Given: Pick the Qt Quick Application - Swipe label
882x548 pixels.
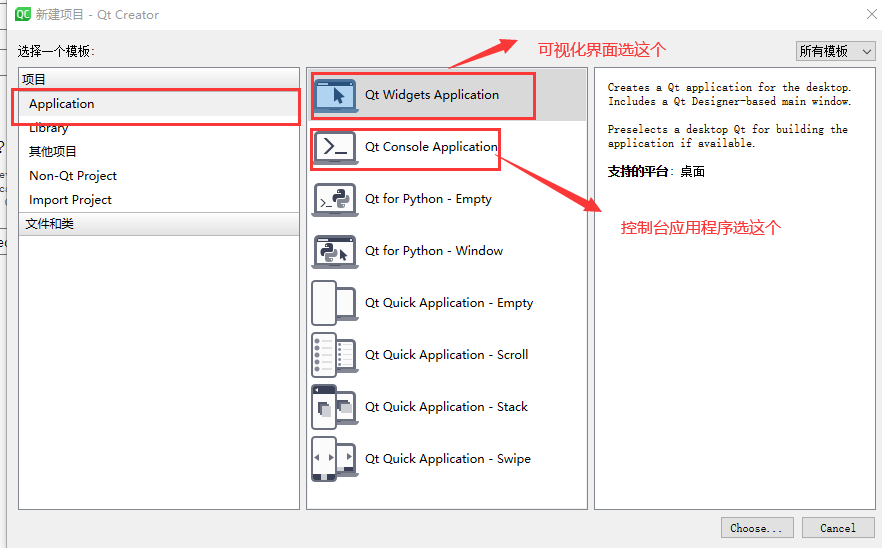Looking at the screenshot, I should click(448, 459).
